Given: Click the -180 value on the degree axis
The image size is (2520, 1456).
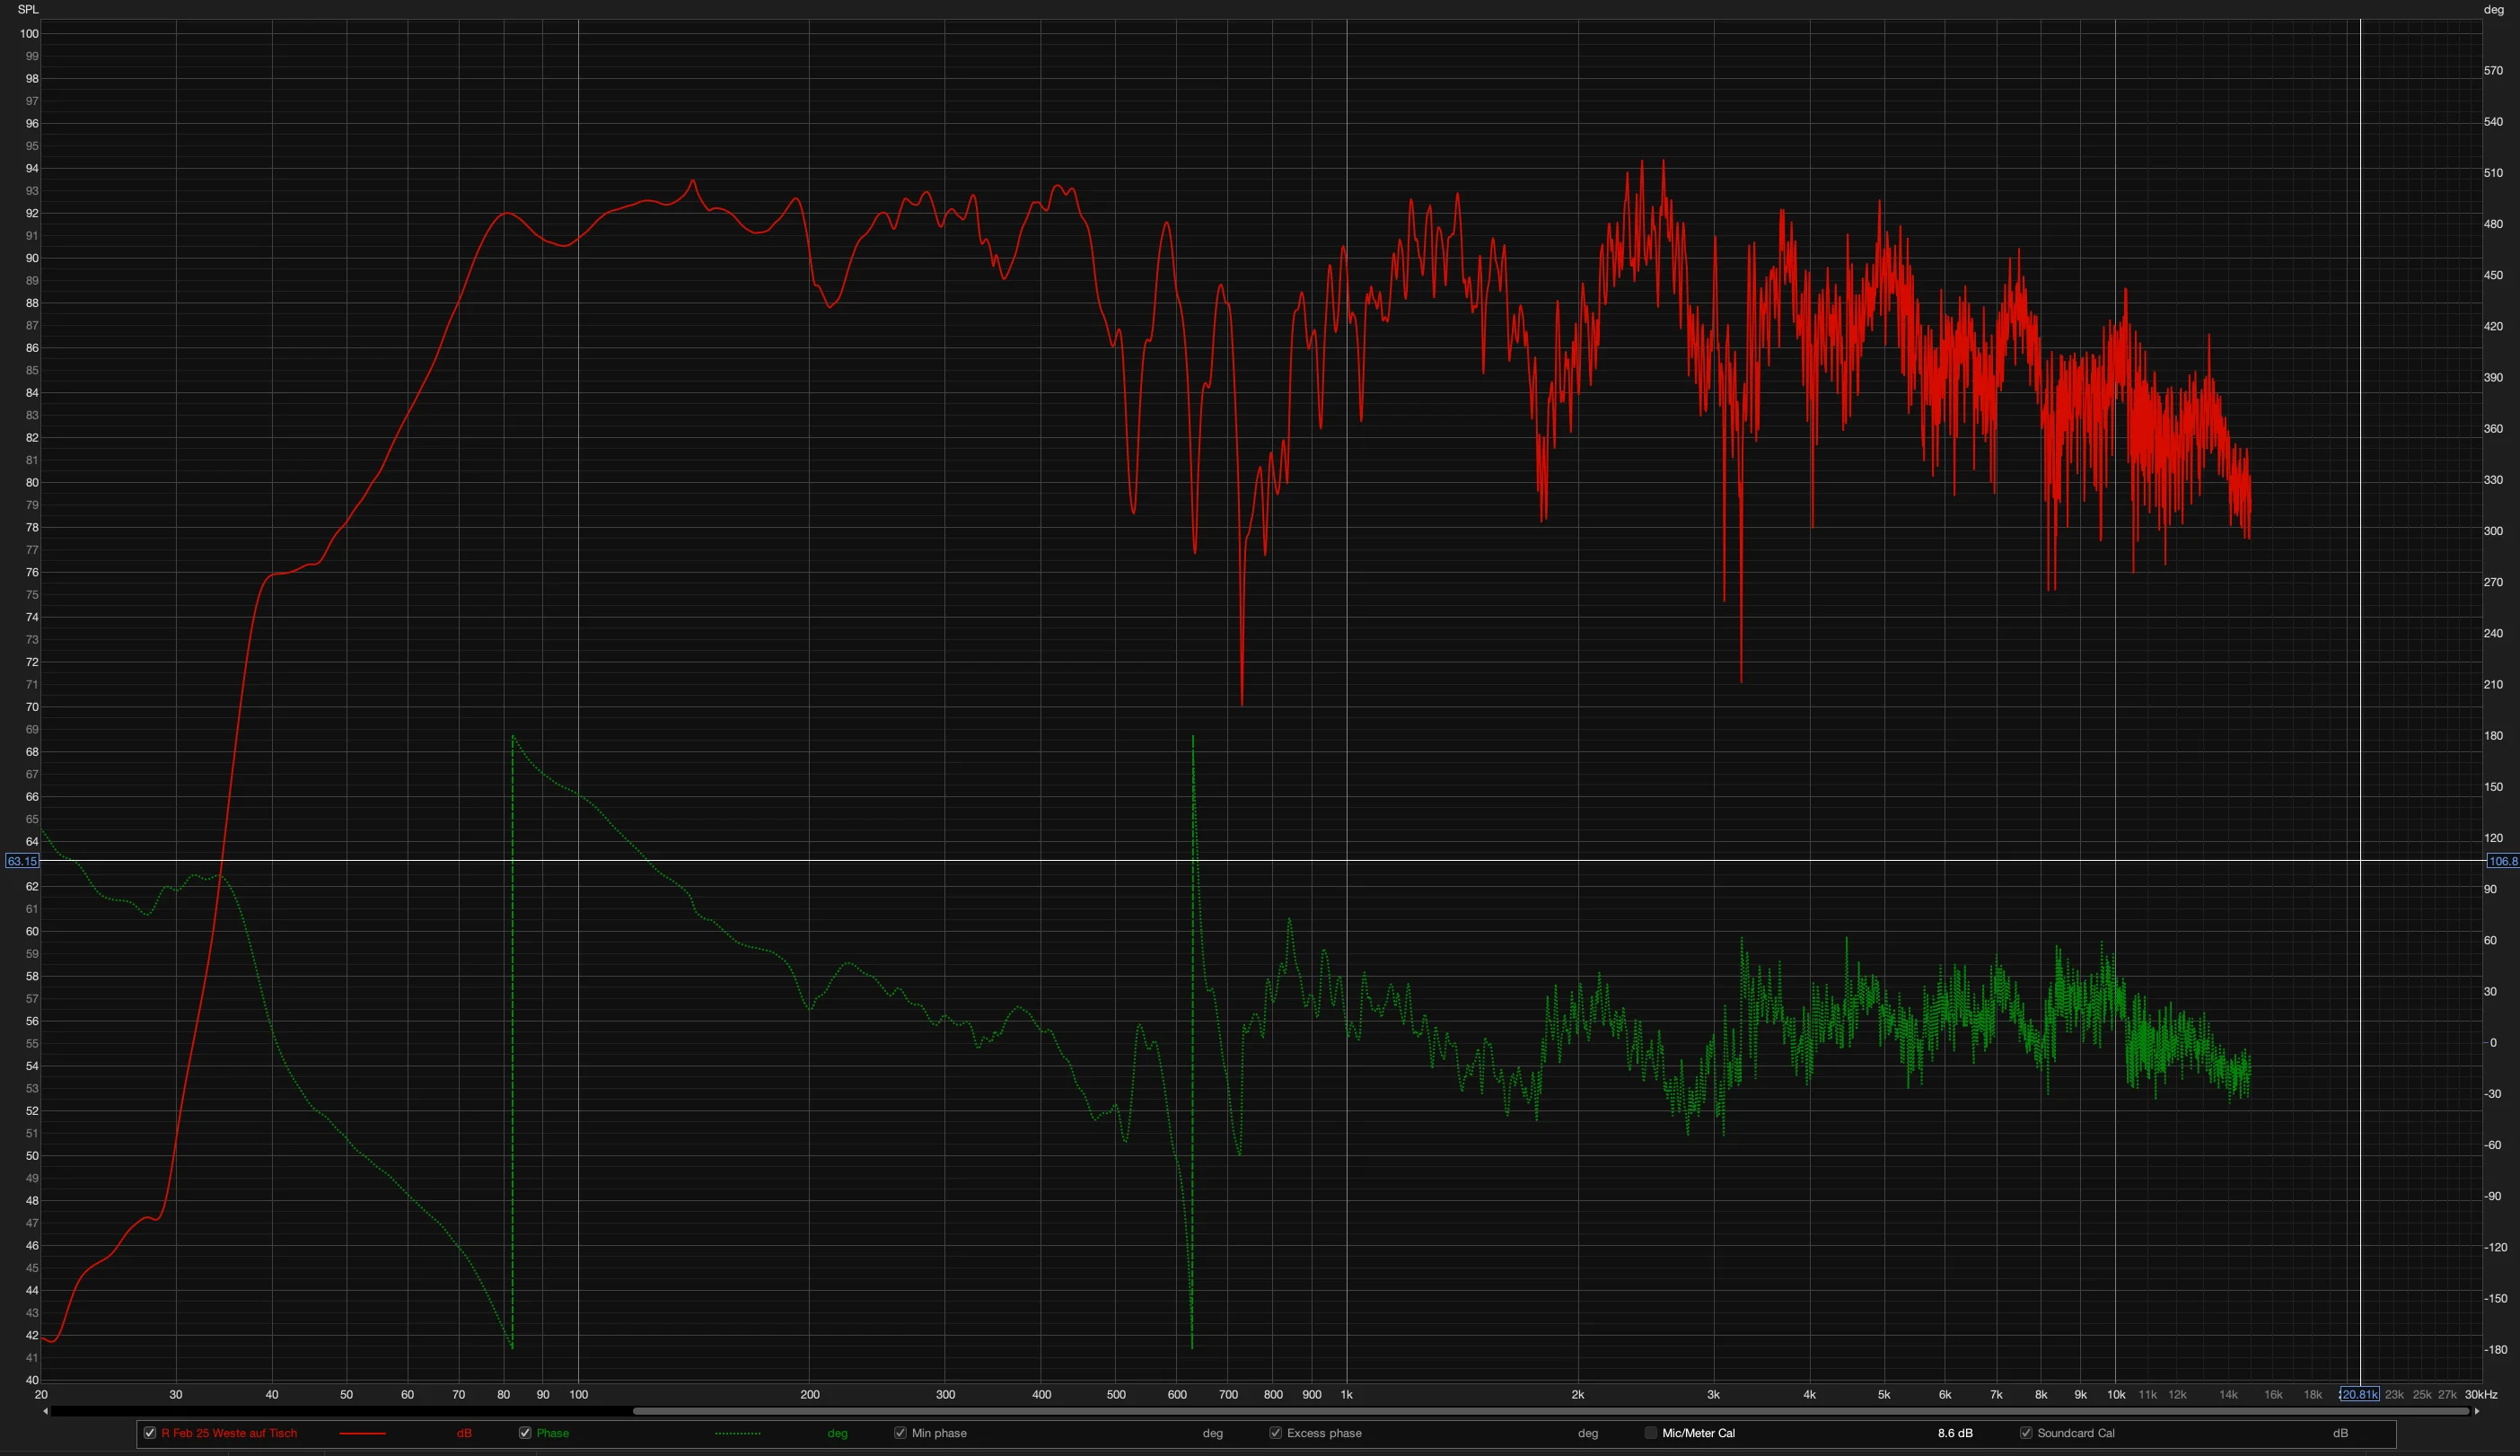Looking at the screenshot, I should pos(2496,1350).
